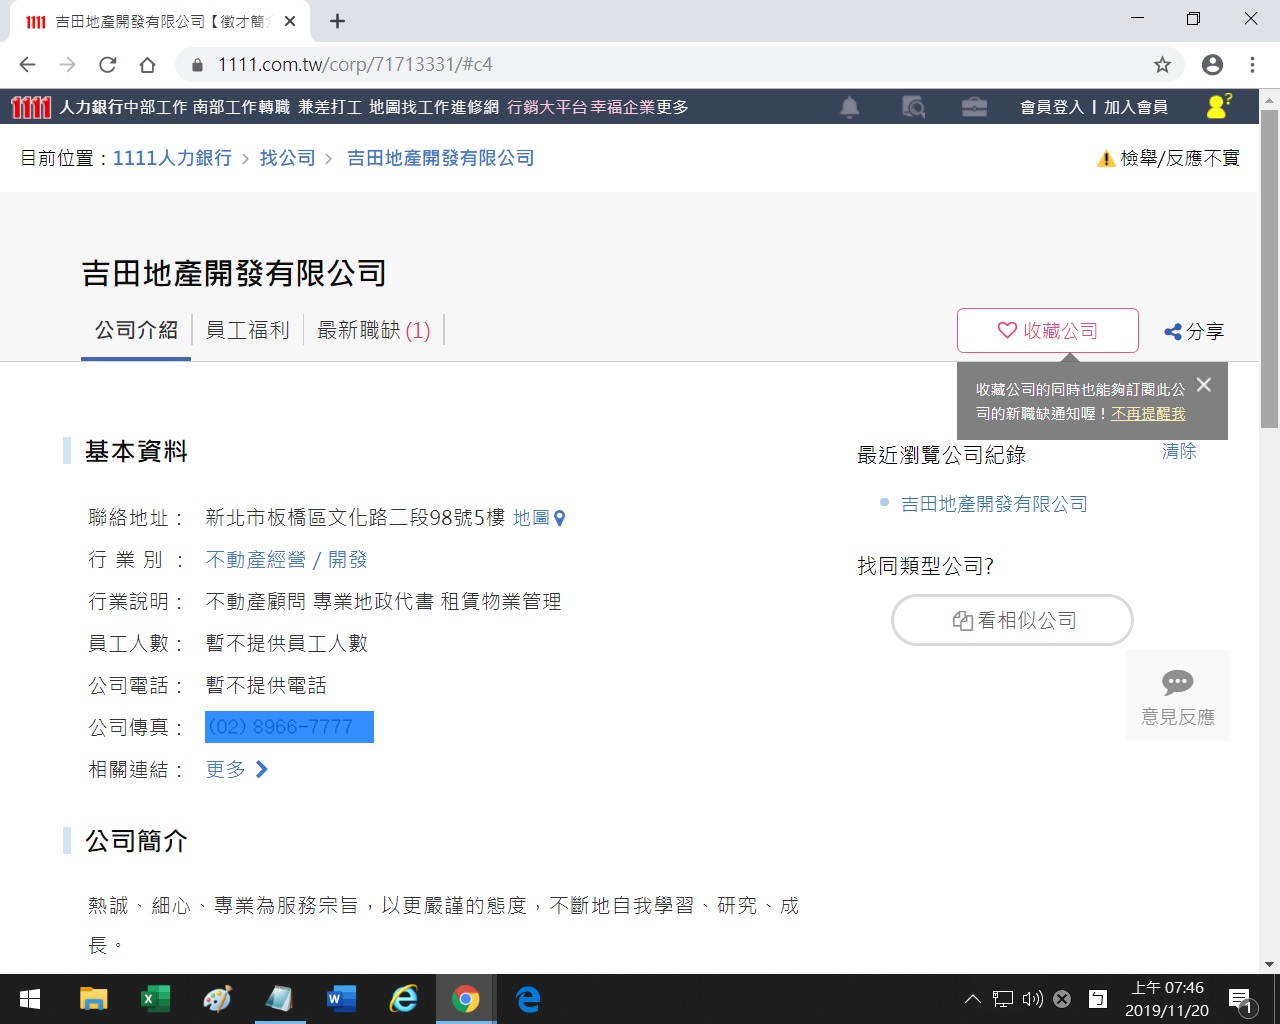Switch to 員工福利 tab
Viewport: 1280px width, 1024px height.
(x=247, y=331)
